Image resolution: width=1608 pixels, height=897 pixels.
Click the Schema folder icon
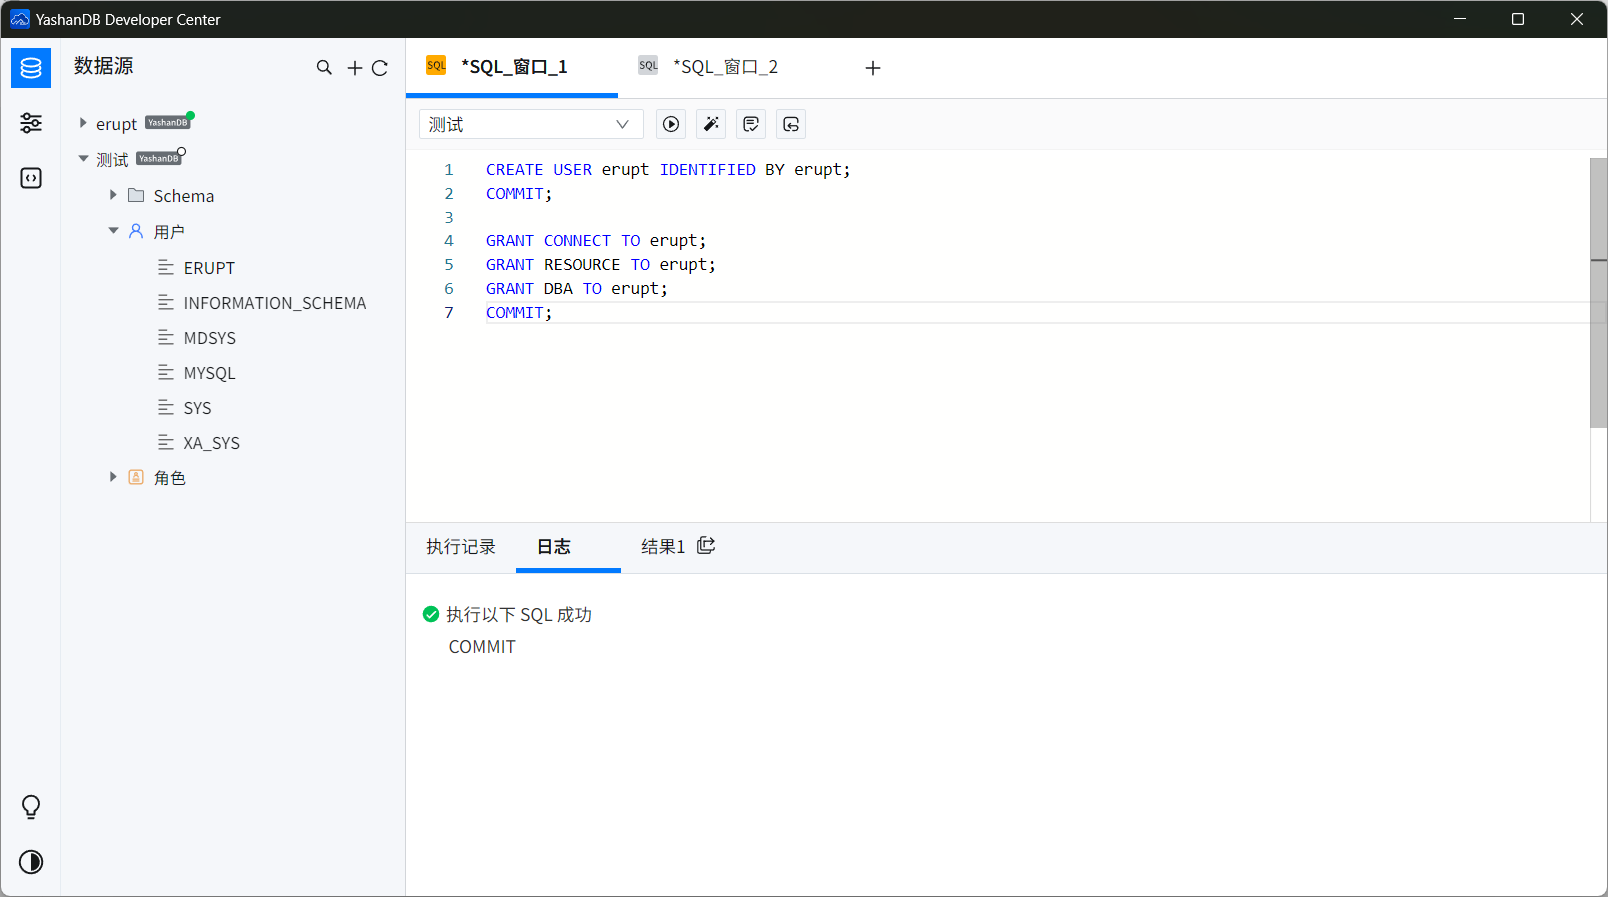136,195
